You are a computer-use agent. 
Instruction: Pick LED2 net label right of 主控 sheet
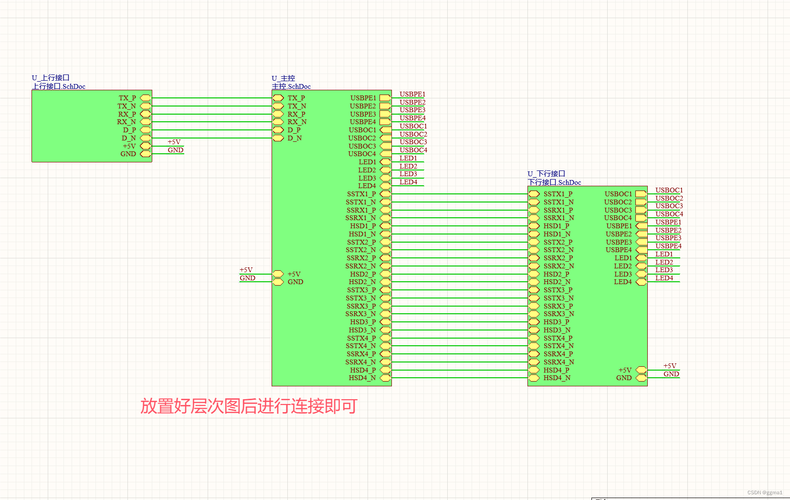408,166
